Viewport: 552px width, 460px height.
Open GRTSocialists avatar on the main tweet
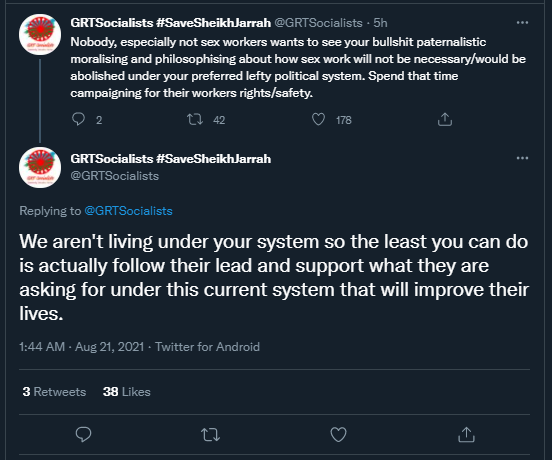[40, 168]
